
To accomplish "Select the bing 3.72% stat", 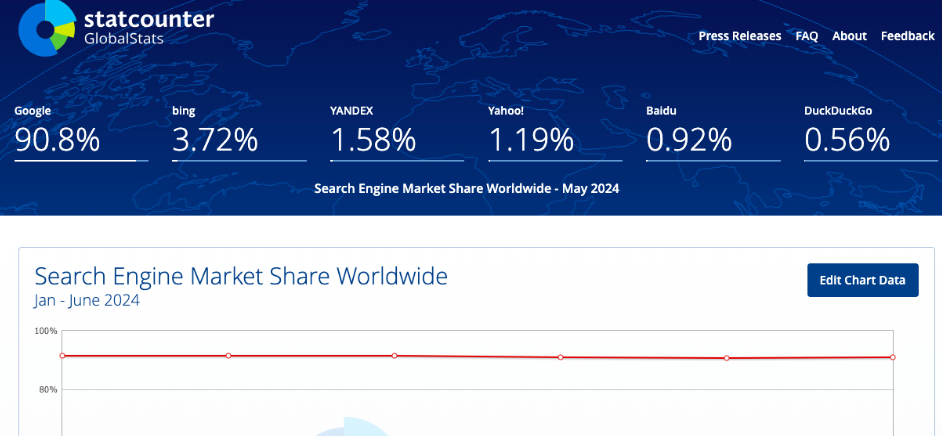I will (215, 140).
